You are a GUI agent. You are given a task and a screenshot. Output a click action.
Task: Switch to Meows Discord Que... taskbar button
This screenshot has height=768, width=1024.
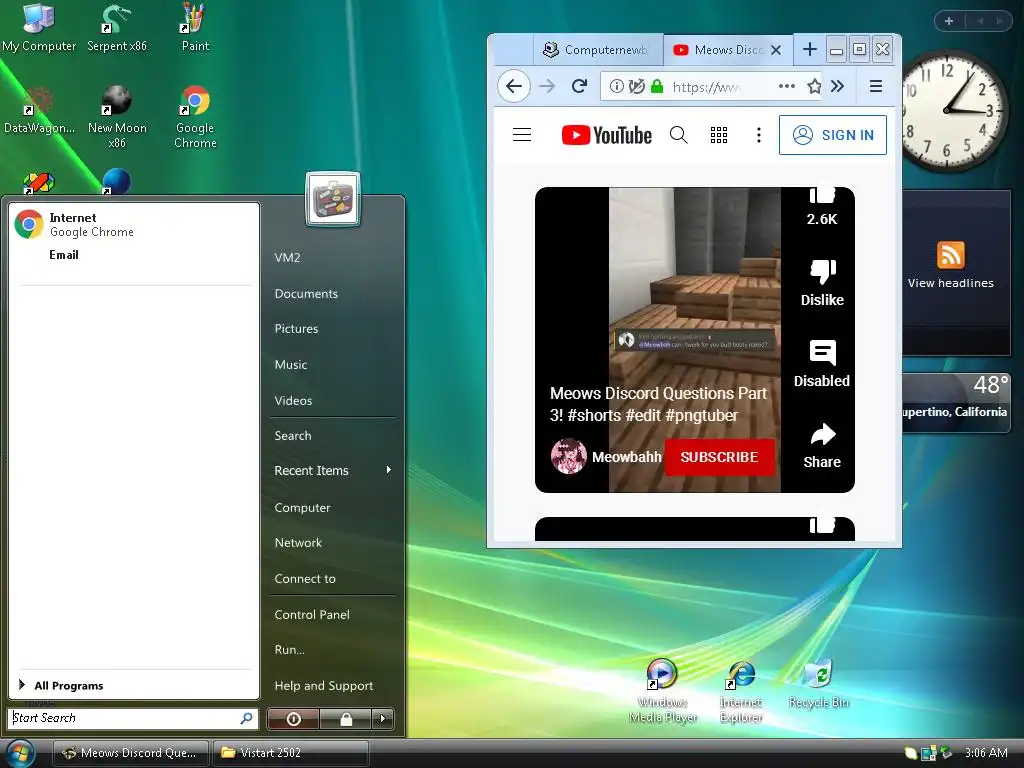pyautogui.click(x=130, y=753)
